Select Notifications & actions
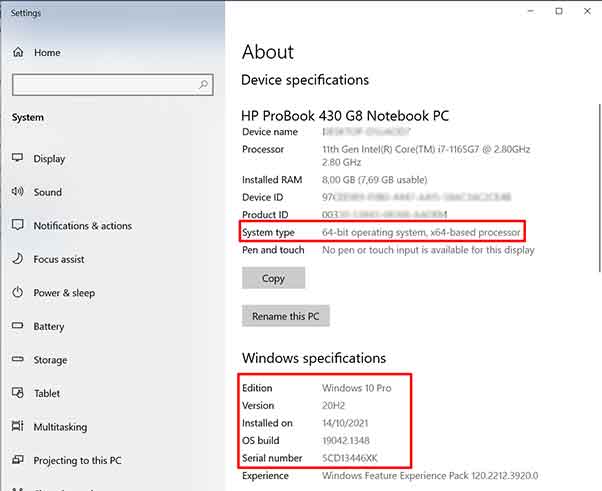 point(83,226)
